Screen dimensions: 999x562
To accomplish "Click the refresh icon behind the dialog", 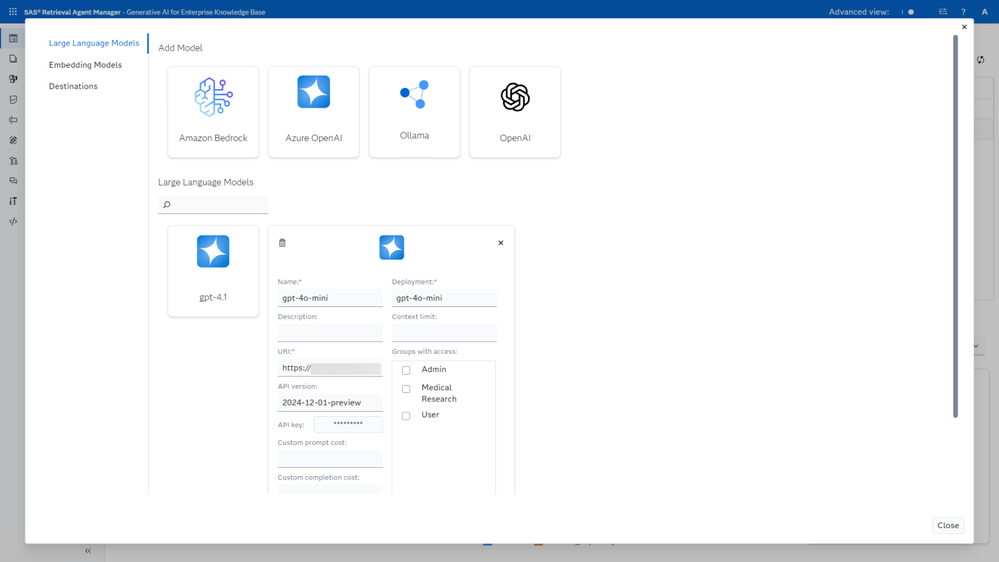I will tap(981, 59).
